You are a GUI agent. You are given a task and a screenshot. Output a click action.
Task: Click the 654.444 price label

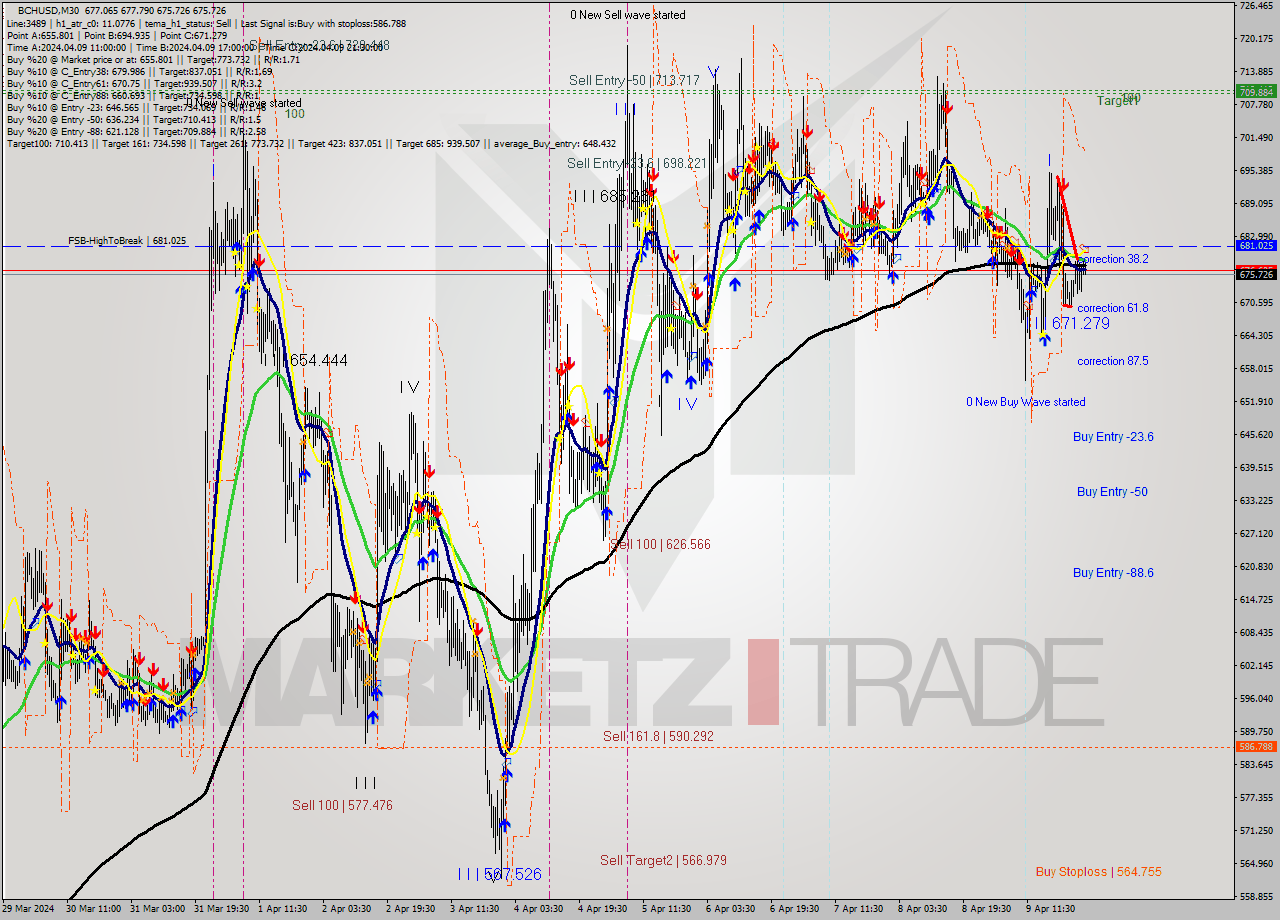coord(319,360)
